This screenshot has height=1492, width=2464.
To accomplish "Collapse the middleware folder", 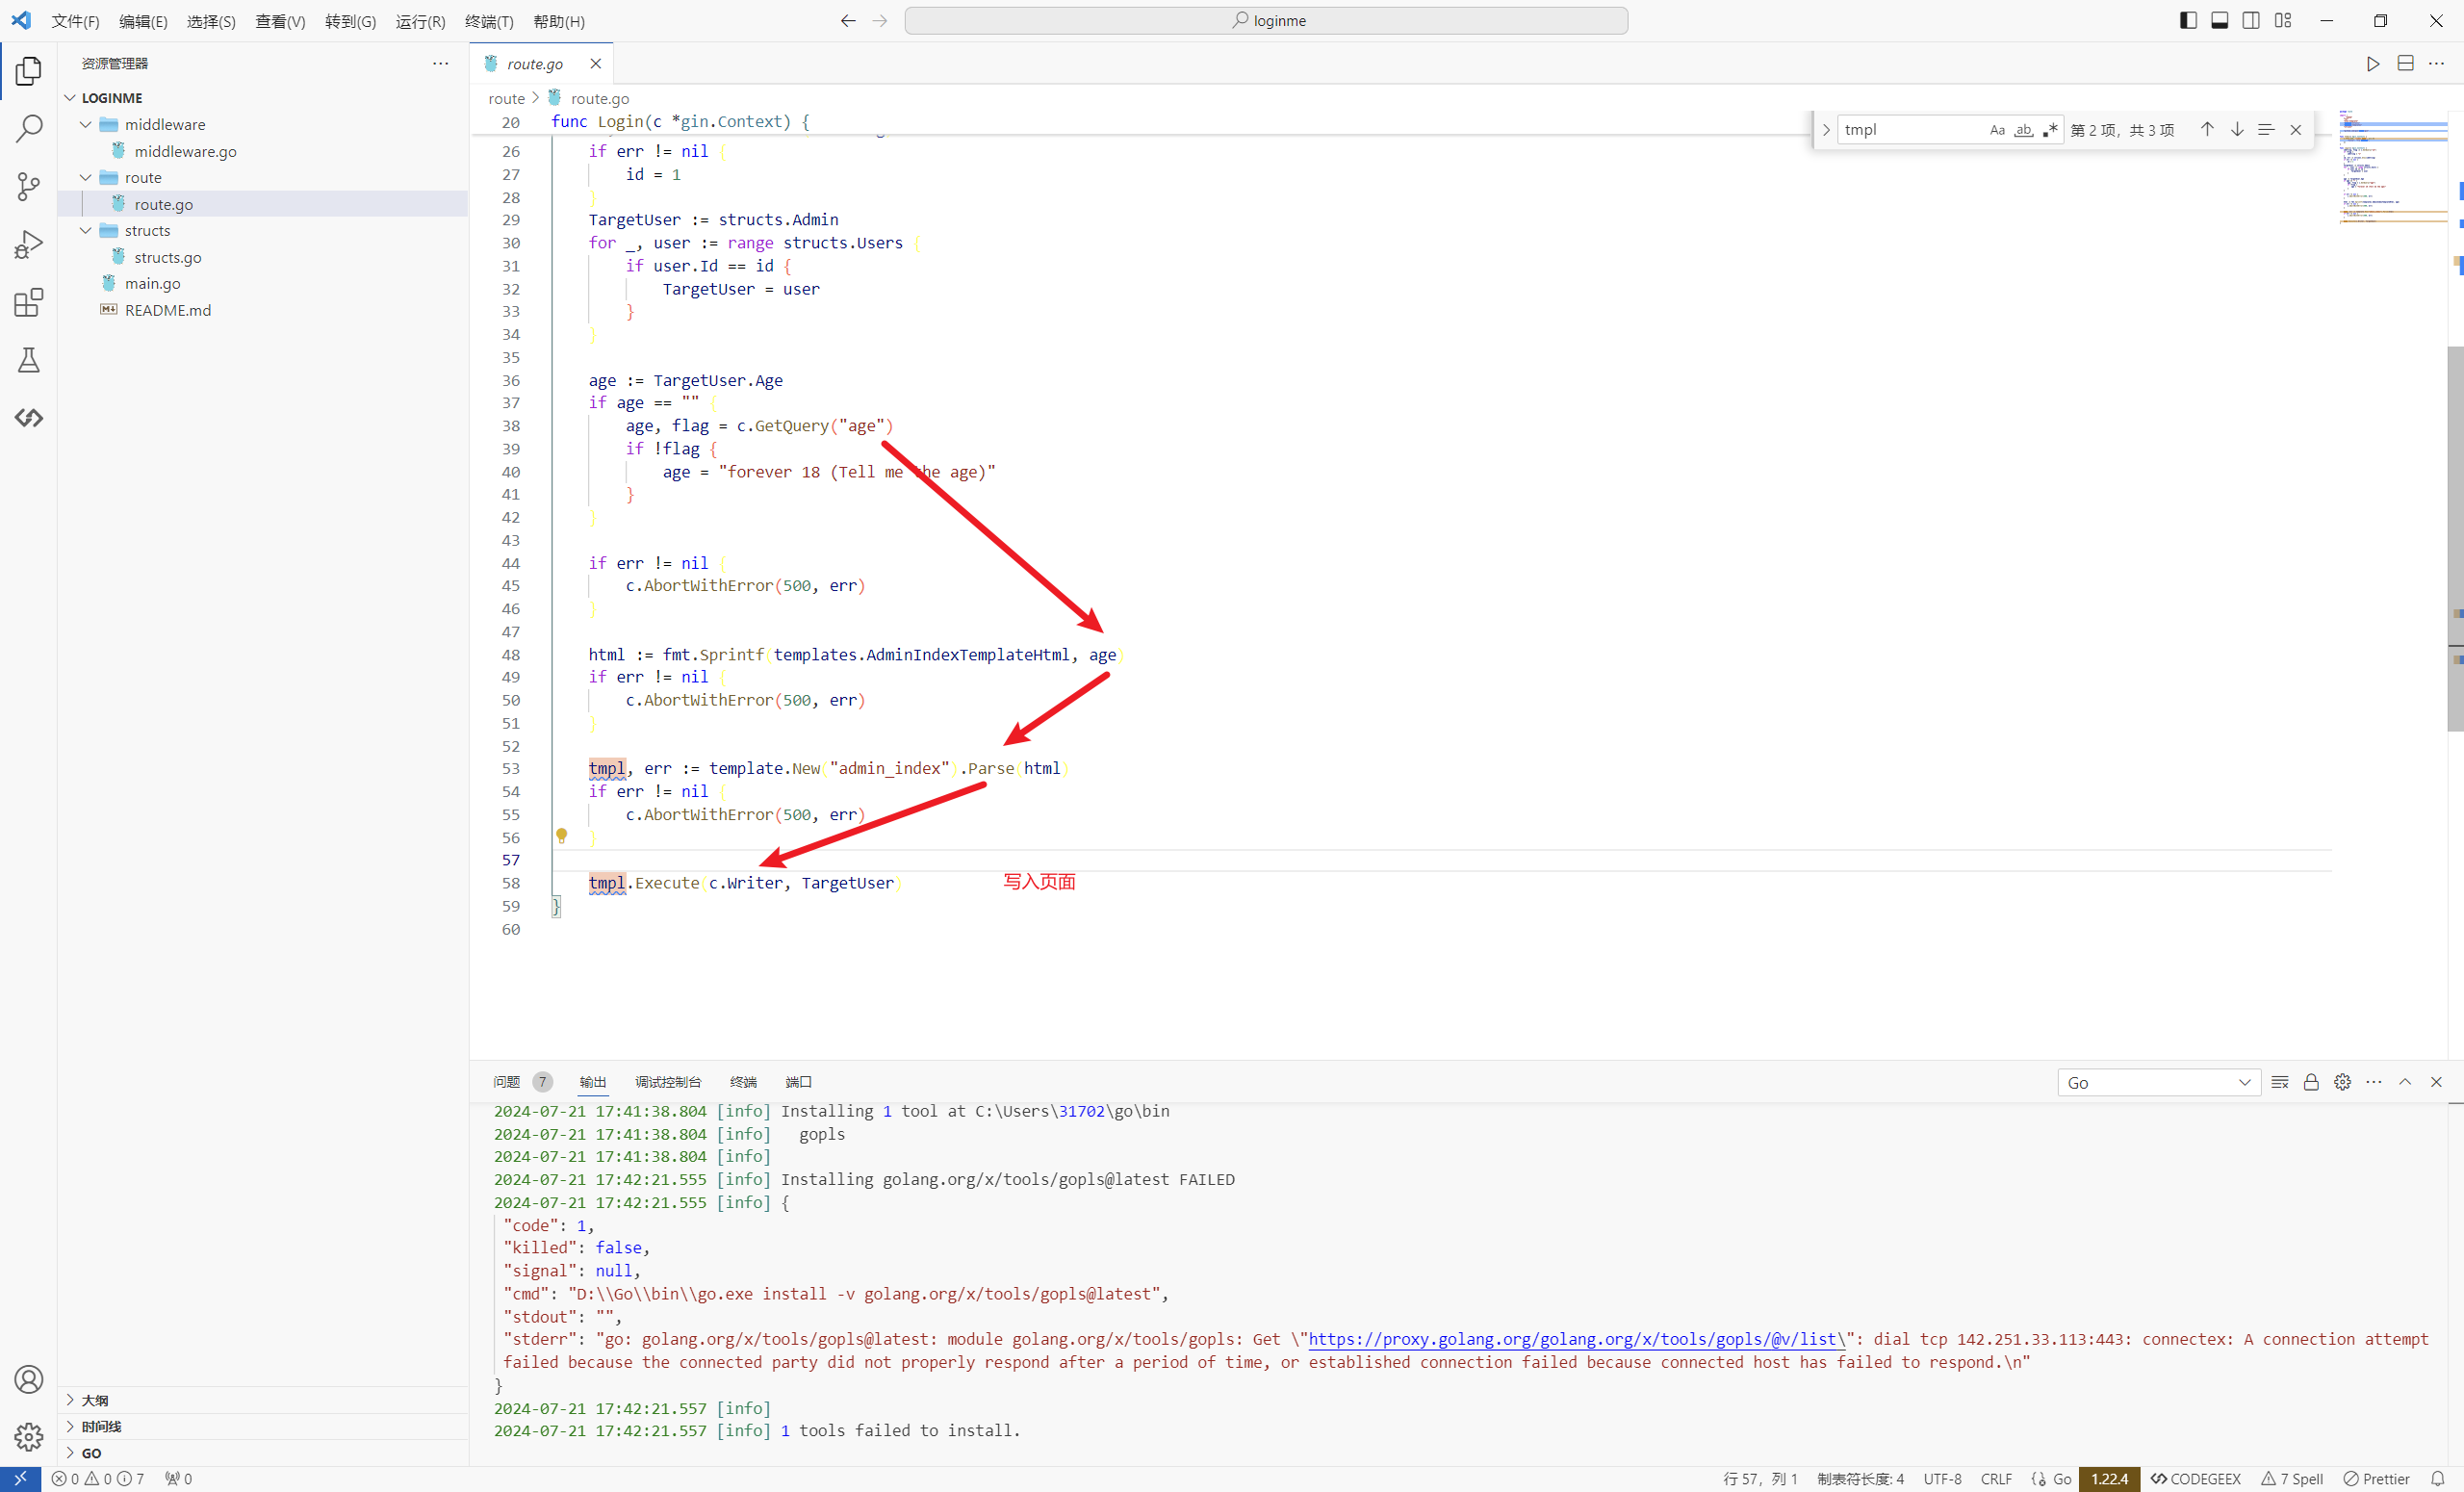I will point(86,124).
